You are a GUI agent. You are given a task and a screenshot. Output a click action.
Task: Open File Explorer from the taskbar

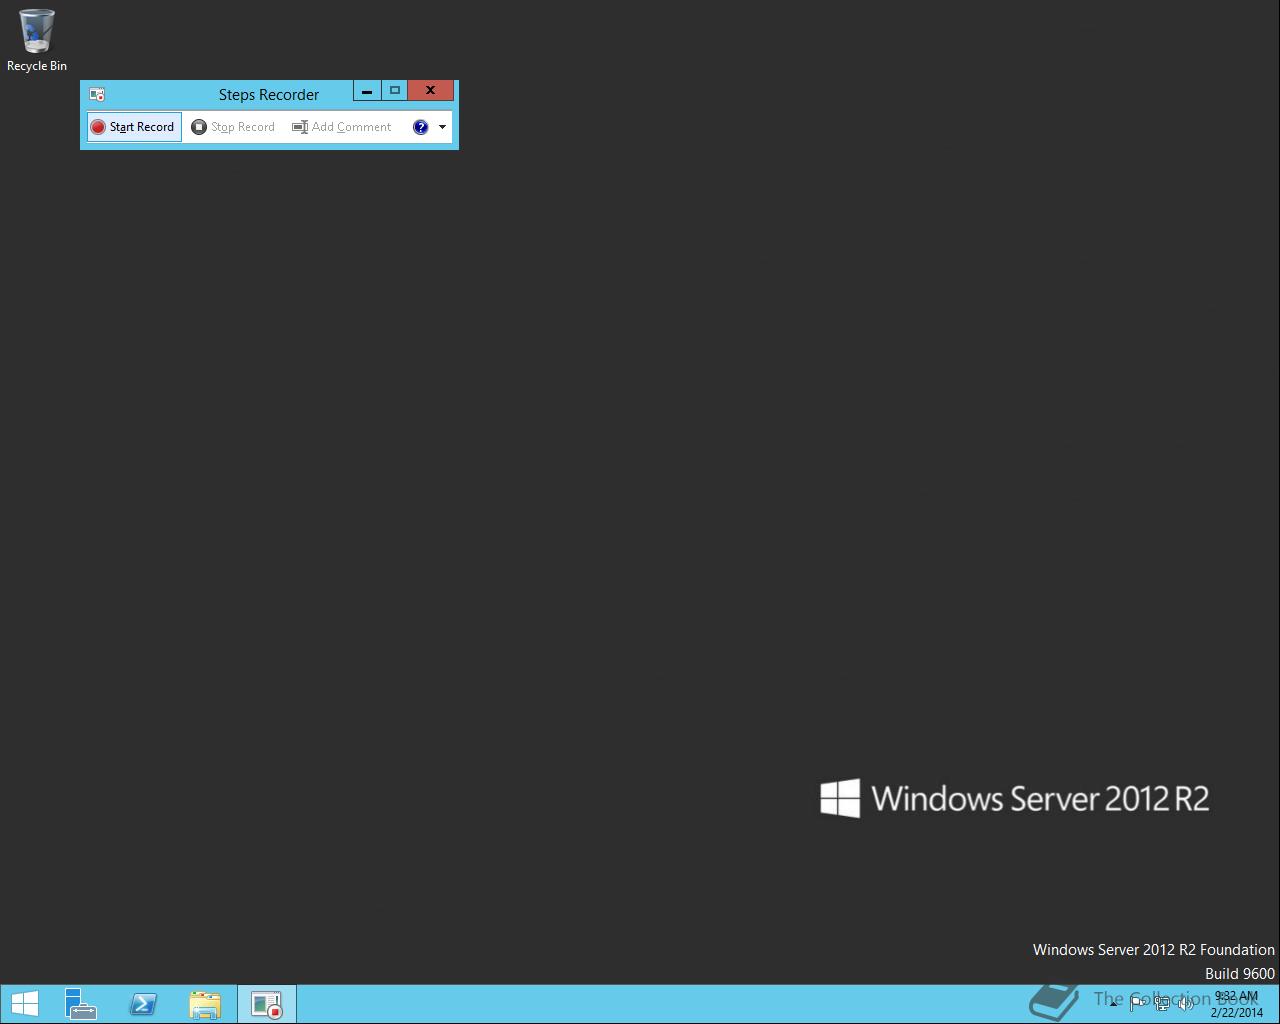(205, 1004)
